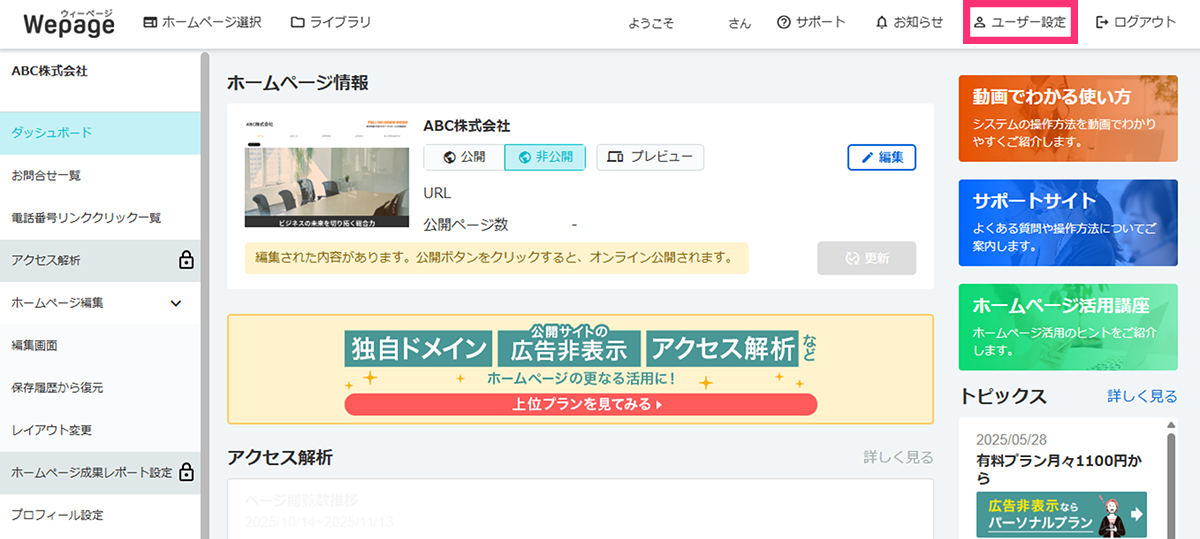Click the greyed 更新 button

[867, 258]
